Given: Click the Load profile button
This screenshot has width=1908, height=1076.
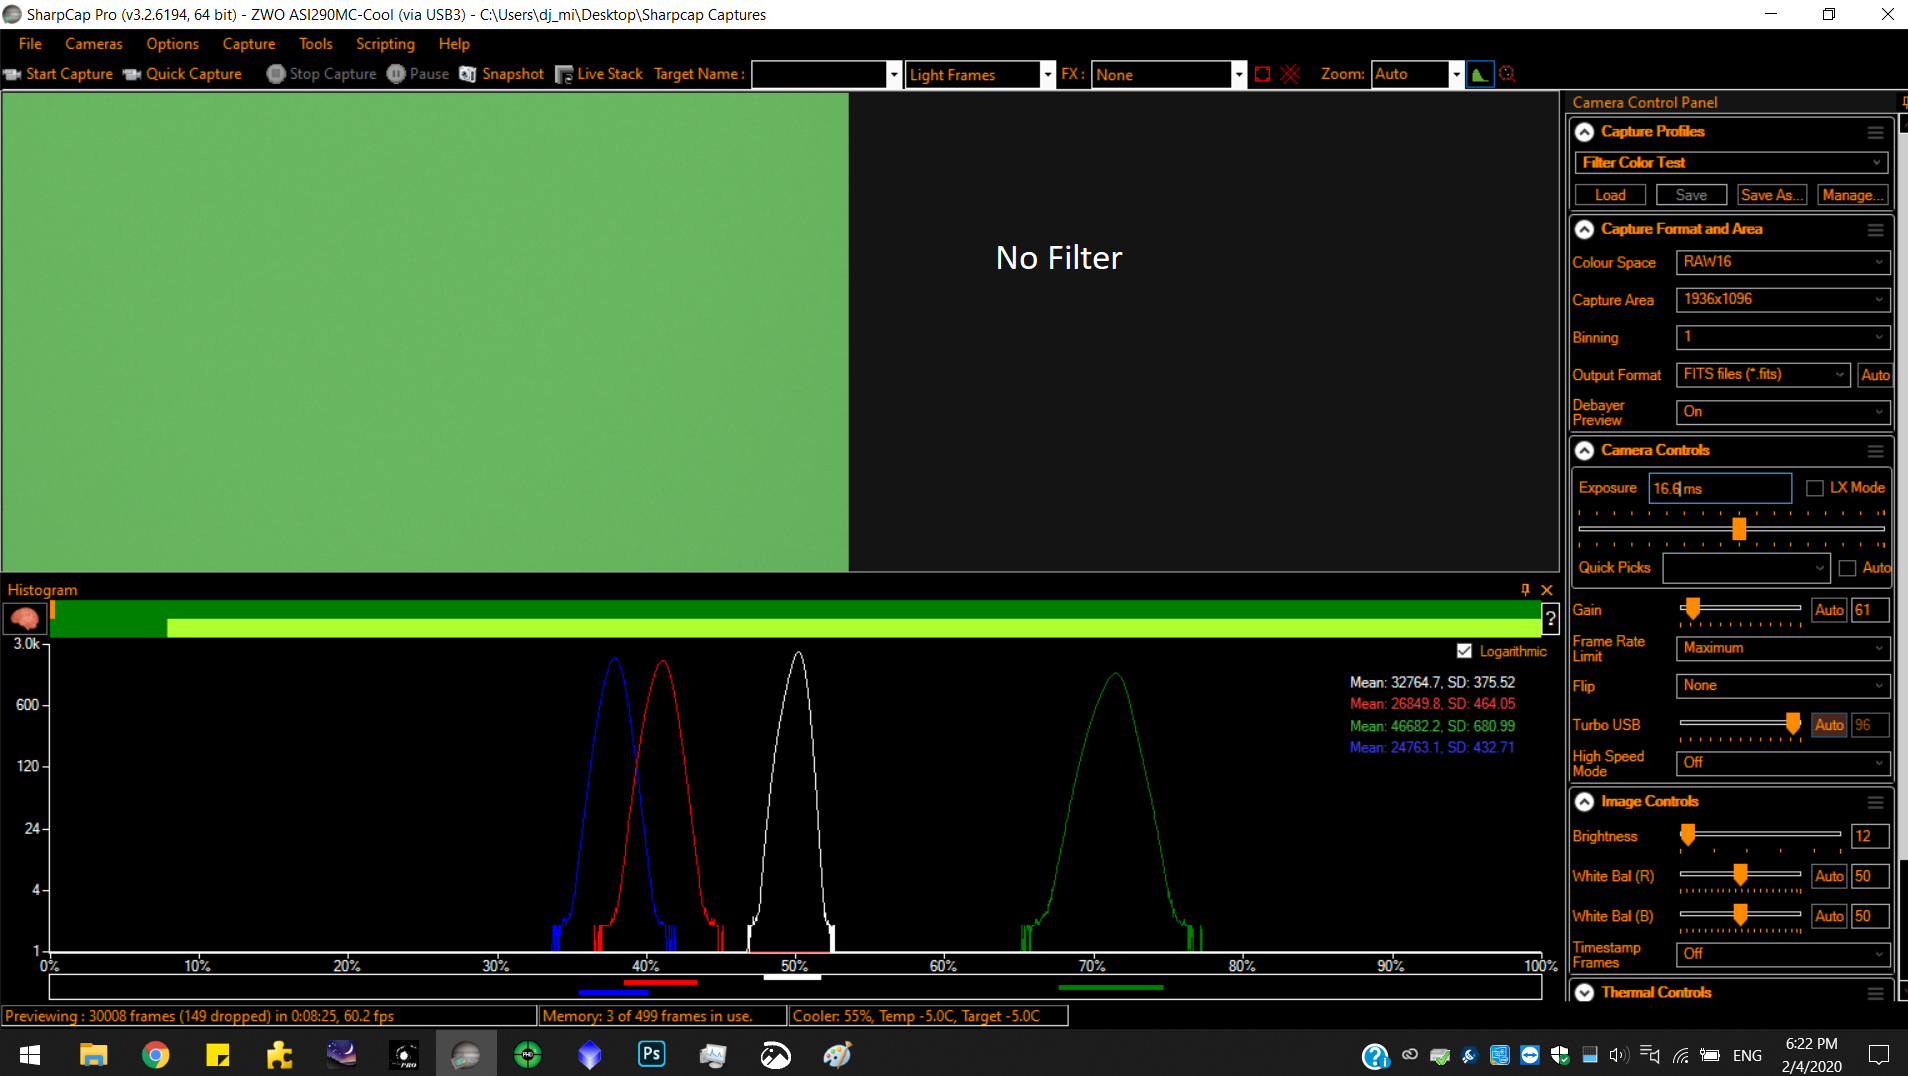Looking at the screenshot, I should [1610, 195].
